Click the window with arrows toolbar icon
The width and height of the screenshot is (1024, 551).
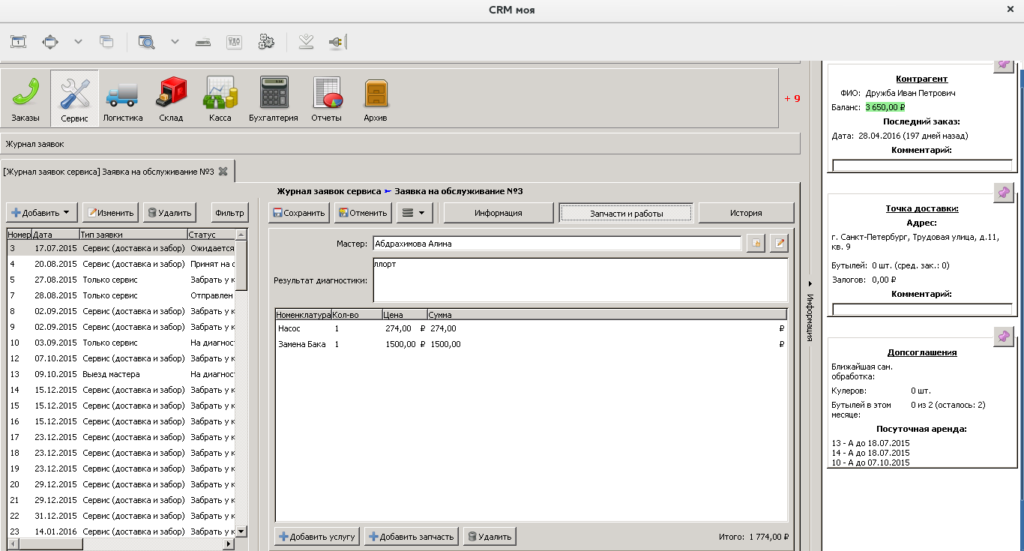(50, 42)
